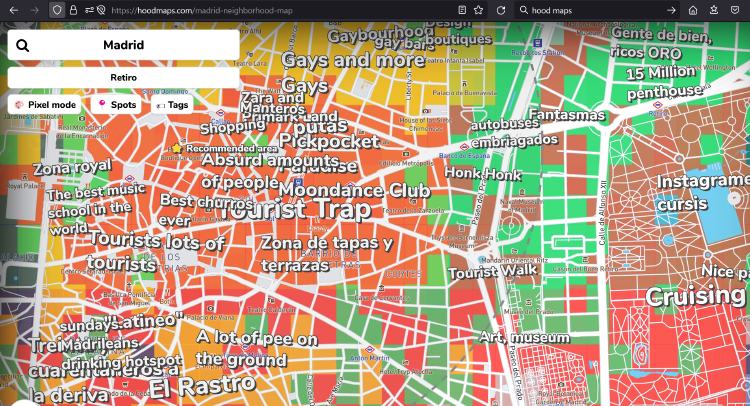Click the search magnifier icon beside Madrid

coord(23,45)
